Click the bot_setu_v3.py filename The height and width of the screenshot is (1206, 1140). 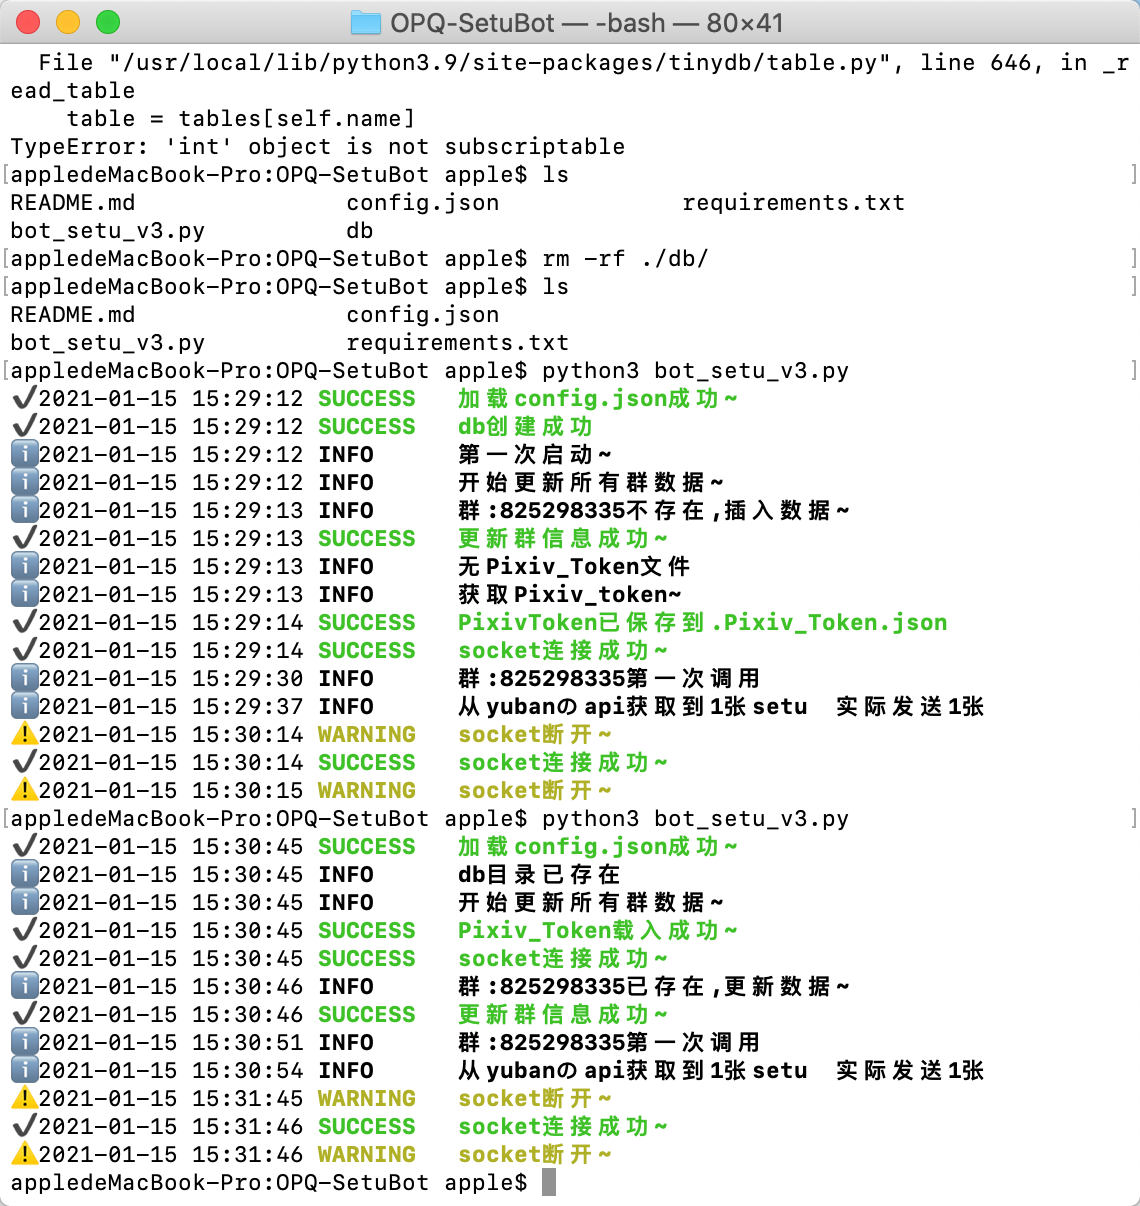(x=107, y=230)
